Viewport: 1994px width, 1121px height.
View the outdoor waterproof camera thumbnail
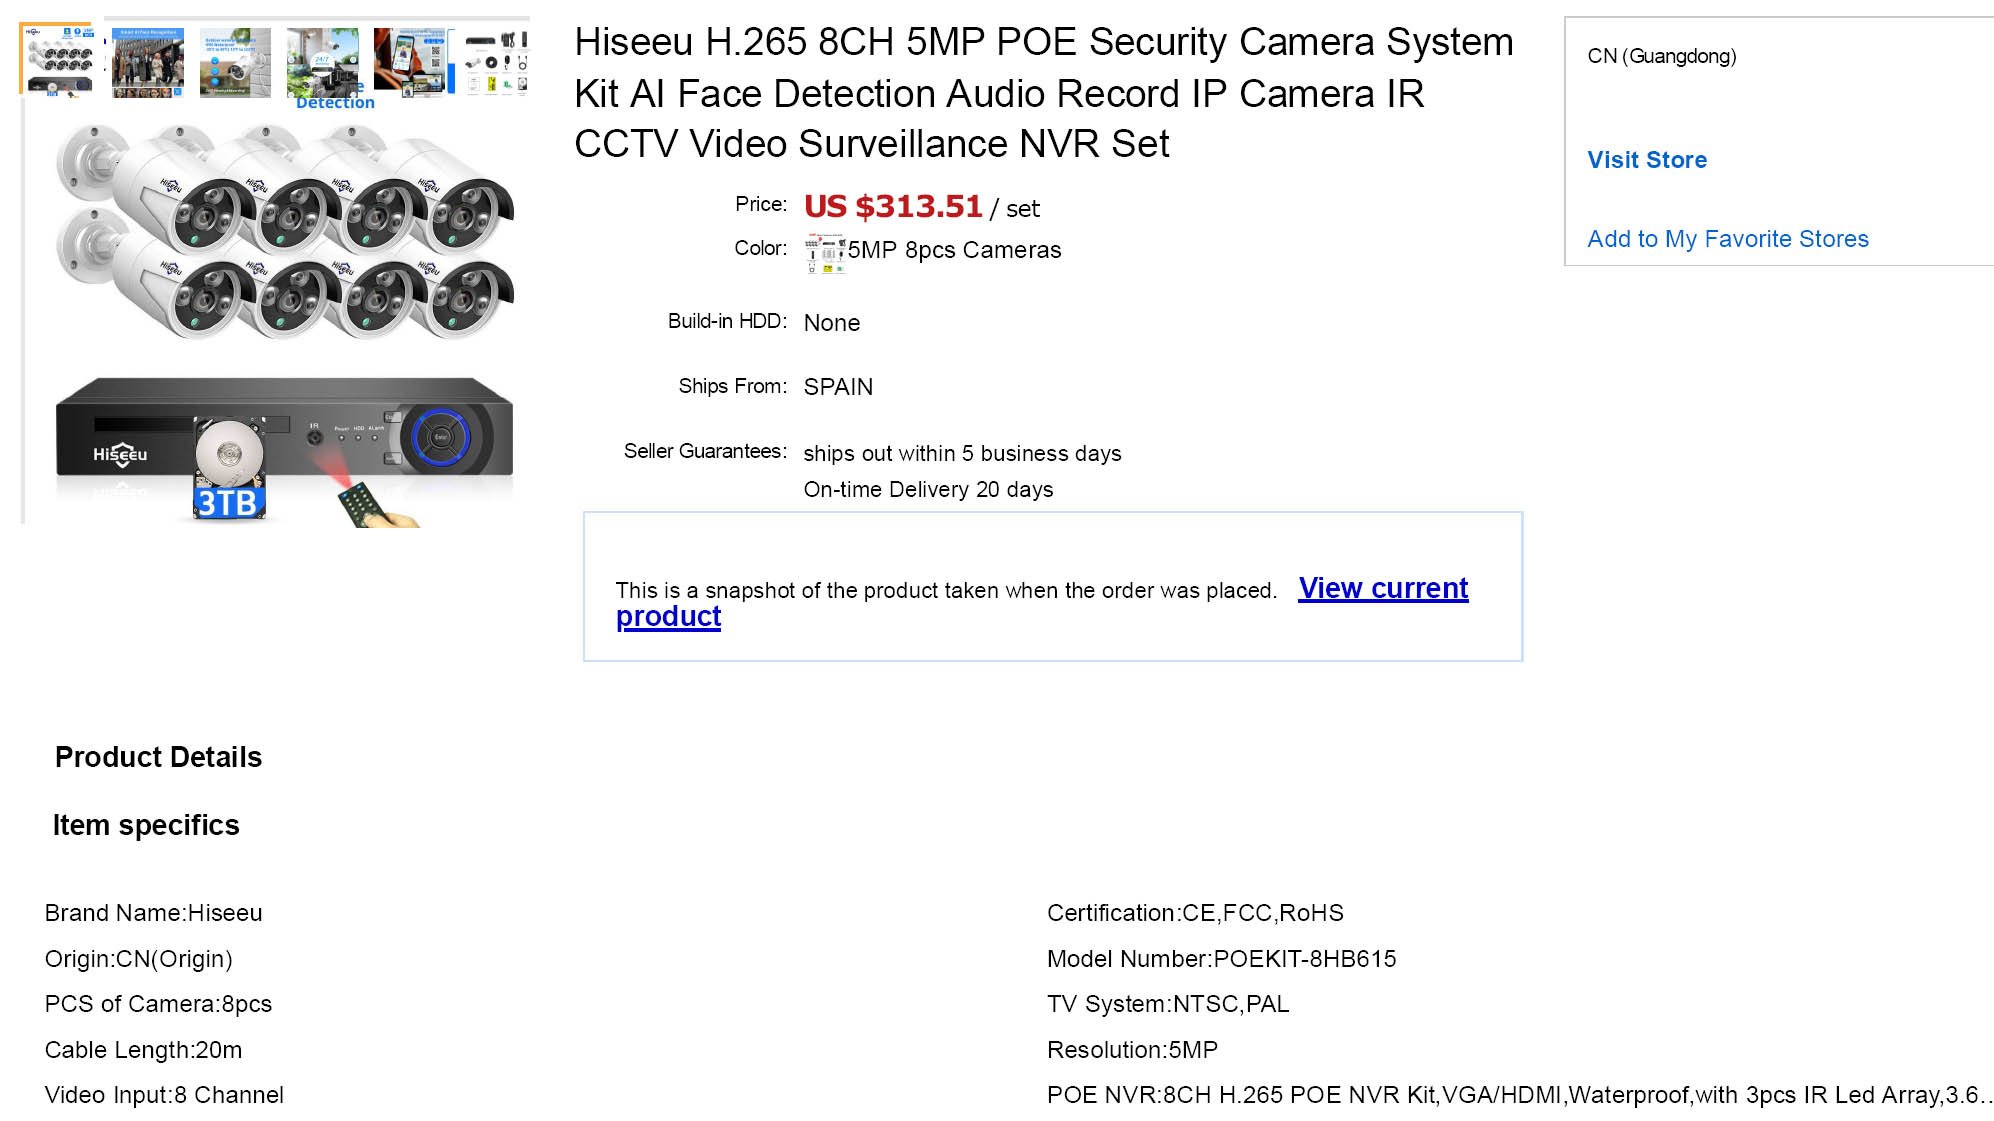235,62
